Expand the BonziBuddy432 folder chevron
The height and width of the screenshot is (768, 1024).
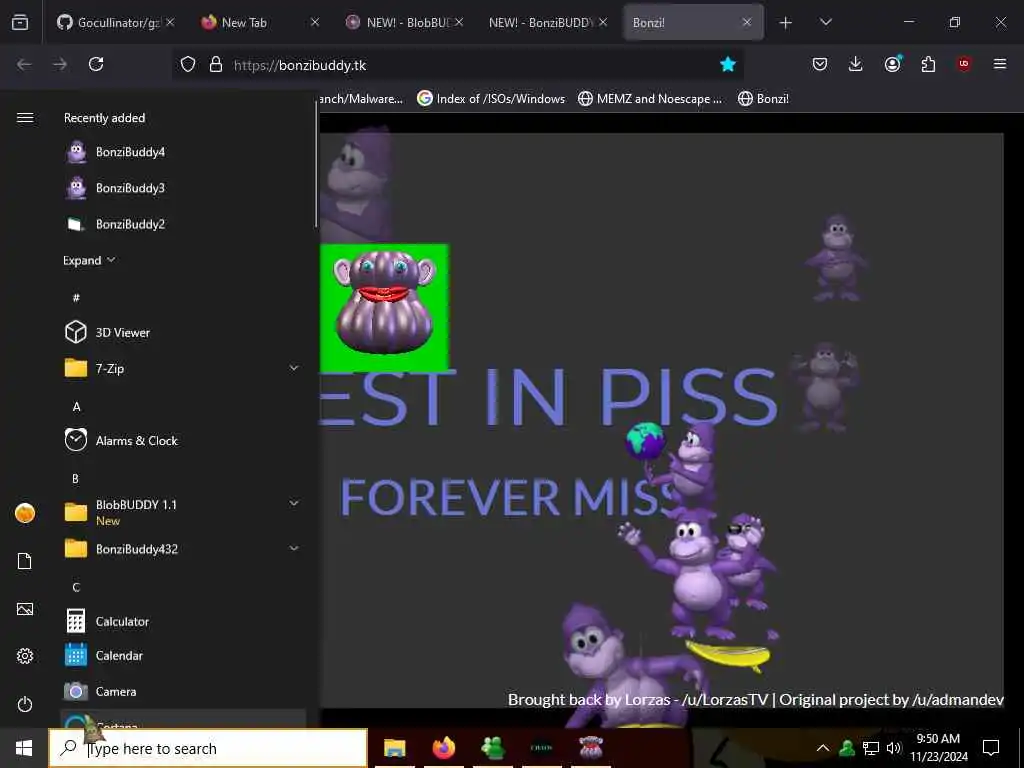click(x=294, y=549)
